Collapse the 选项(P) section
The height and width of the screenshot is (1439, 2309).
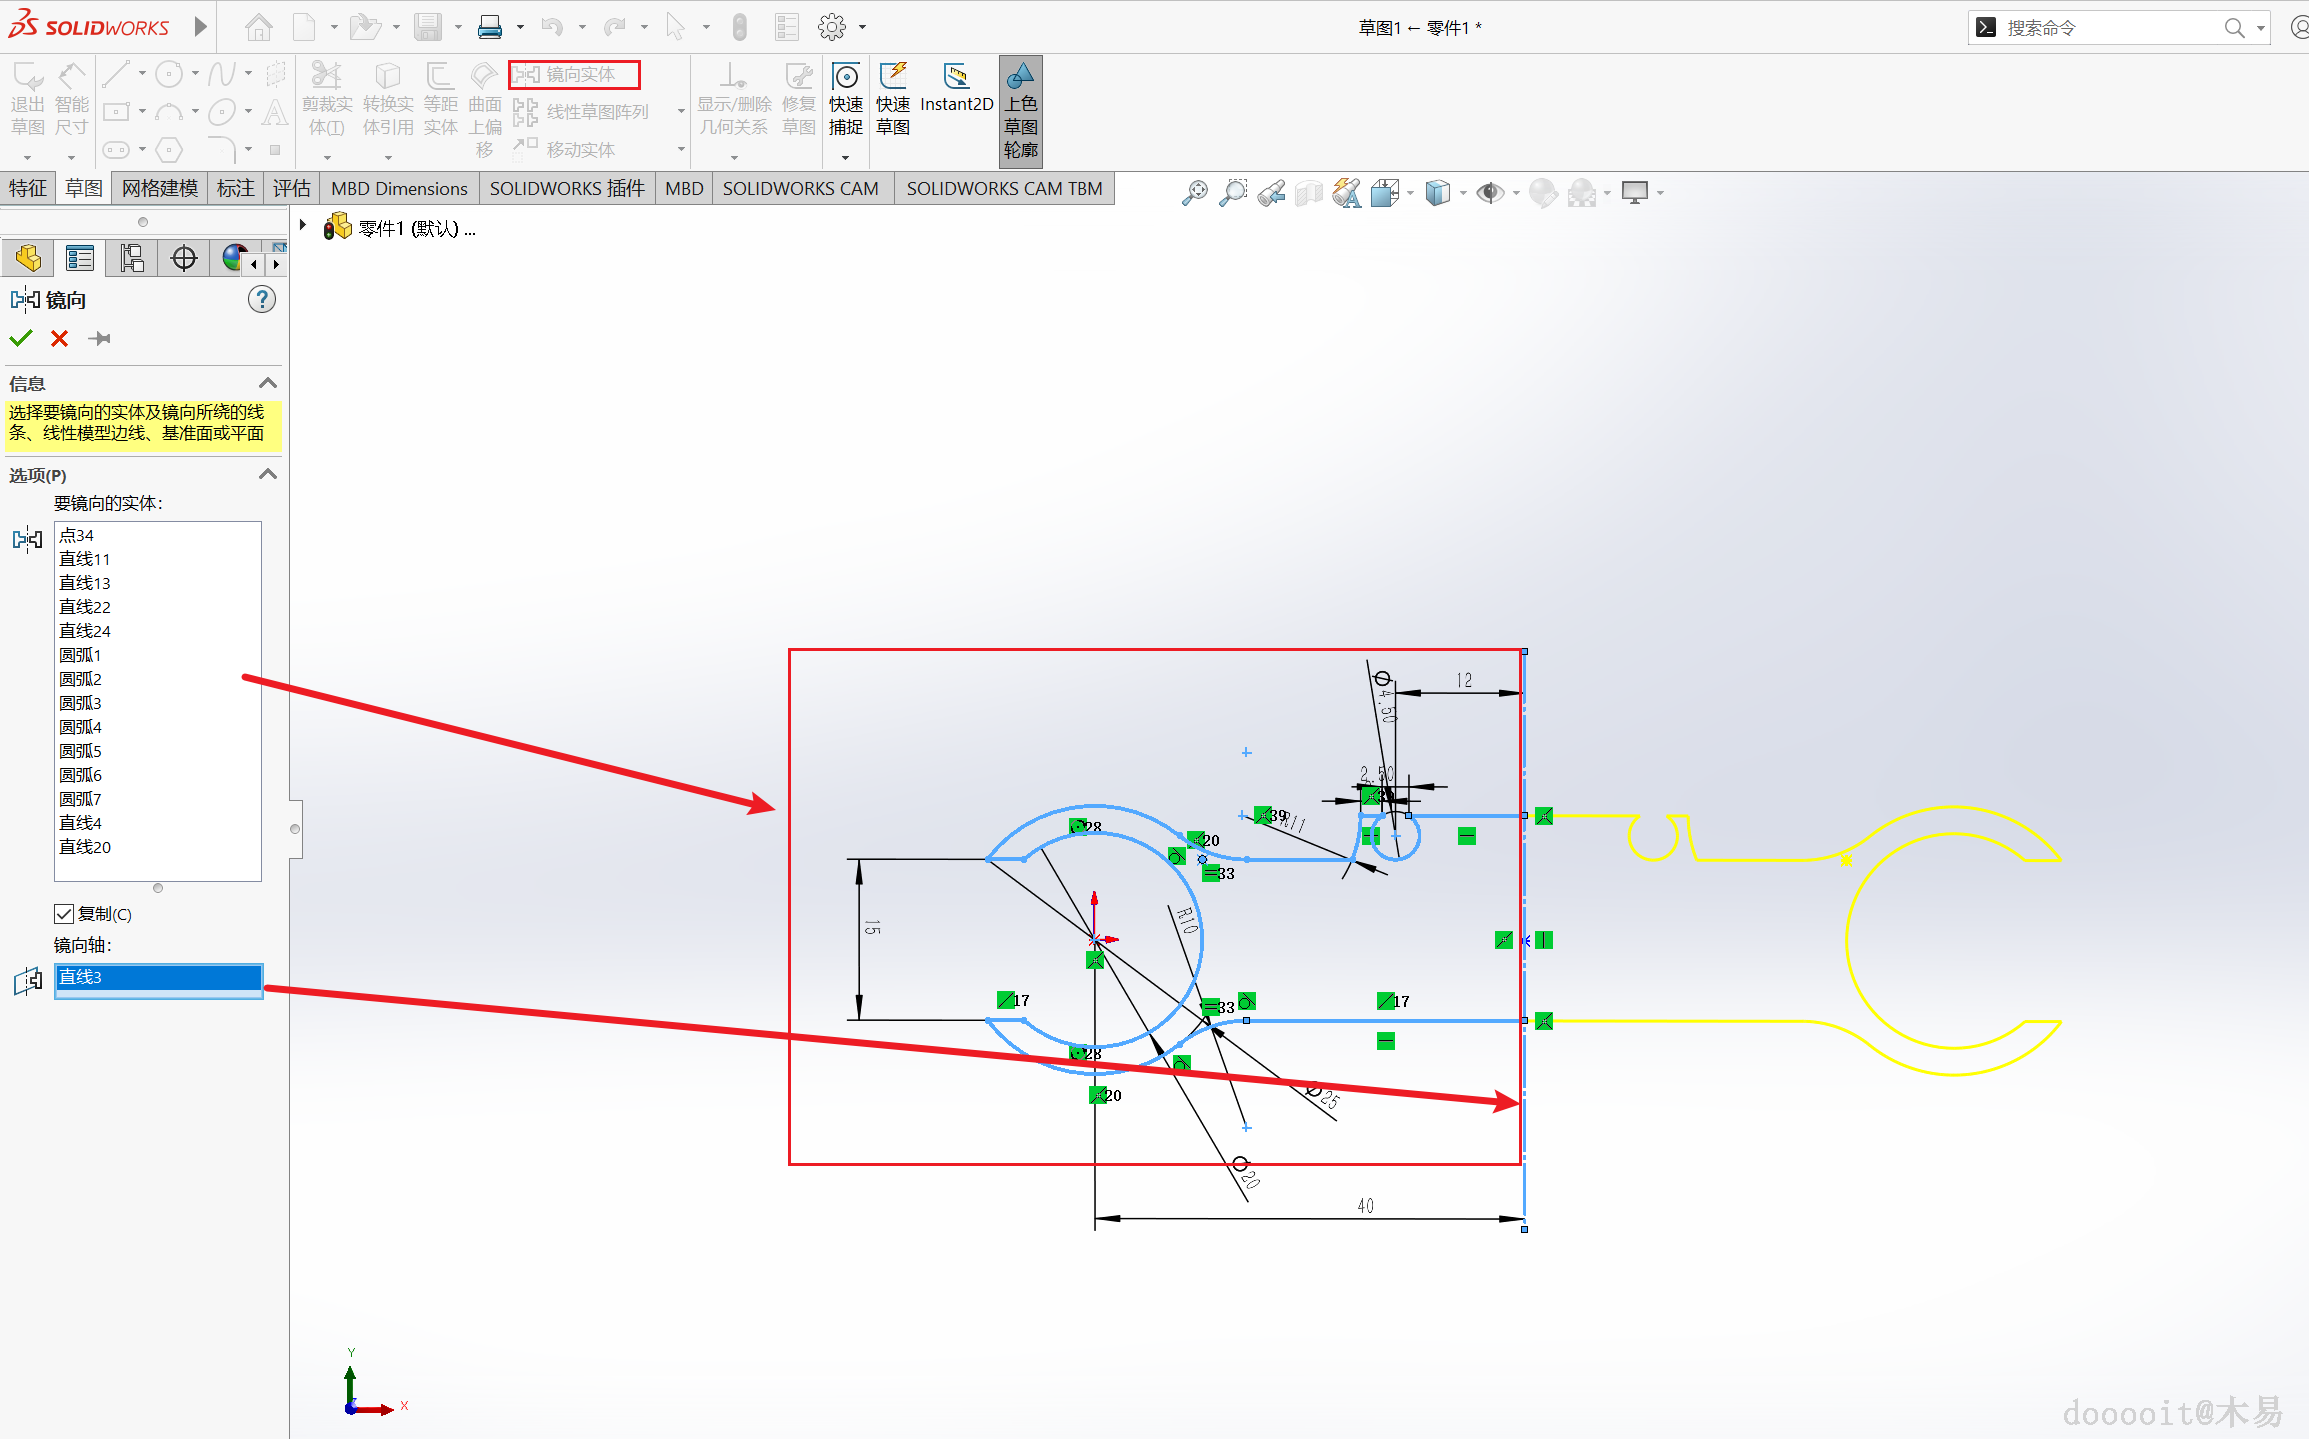[x=267, y=474]
